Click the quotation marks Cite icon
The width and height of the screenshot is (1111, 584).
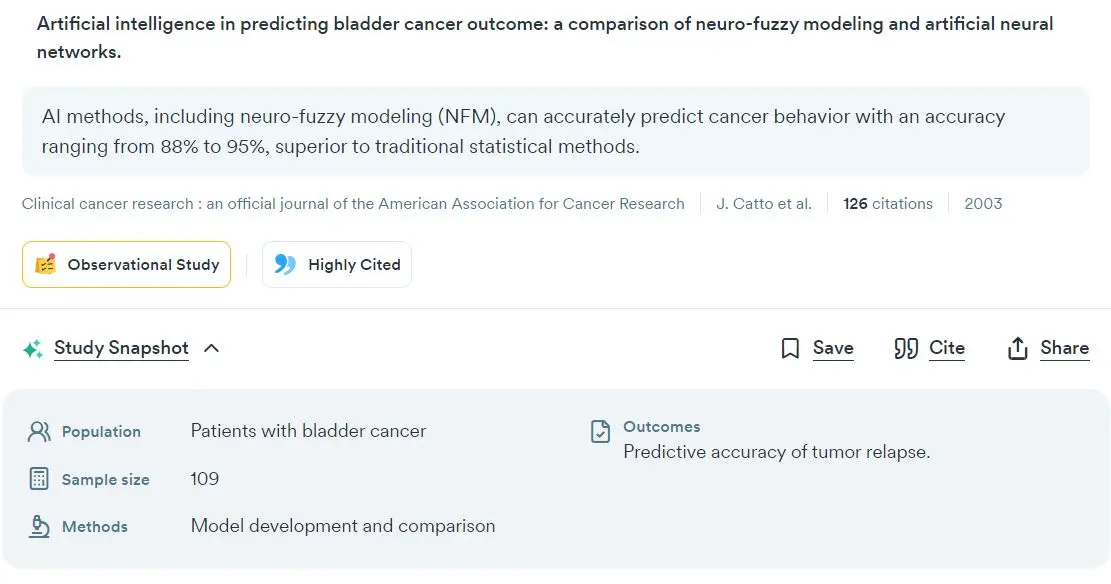click(x=906, y=348)
